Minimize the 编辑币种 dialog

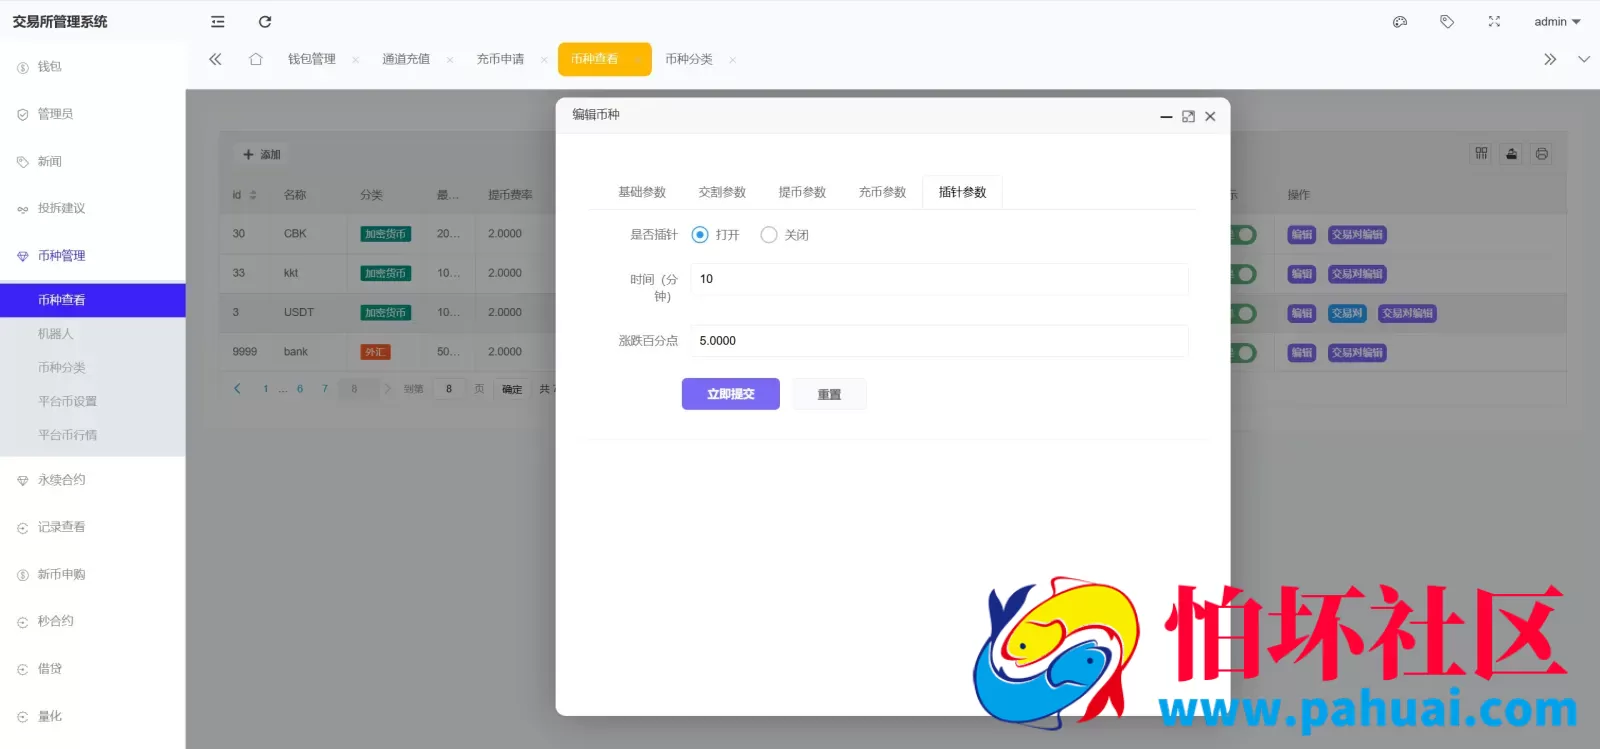pos(1166,117)
